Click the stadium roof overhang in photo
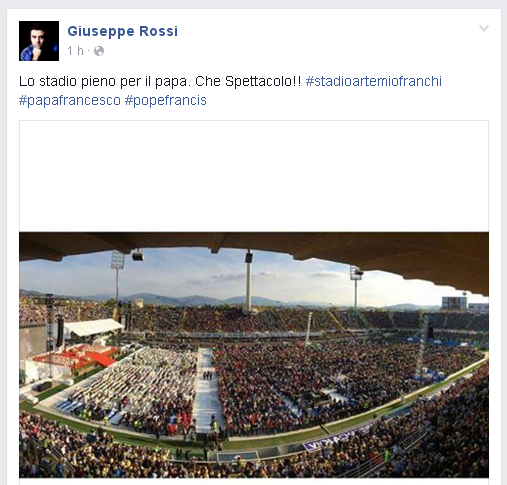The image size is (507, 485). [x=254, y=245]
